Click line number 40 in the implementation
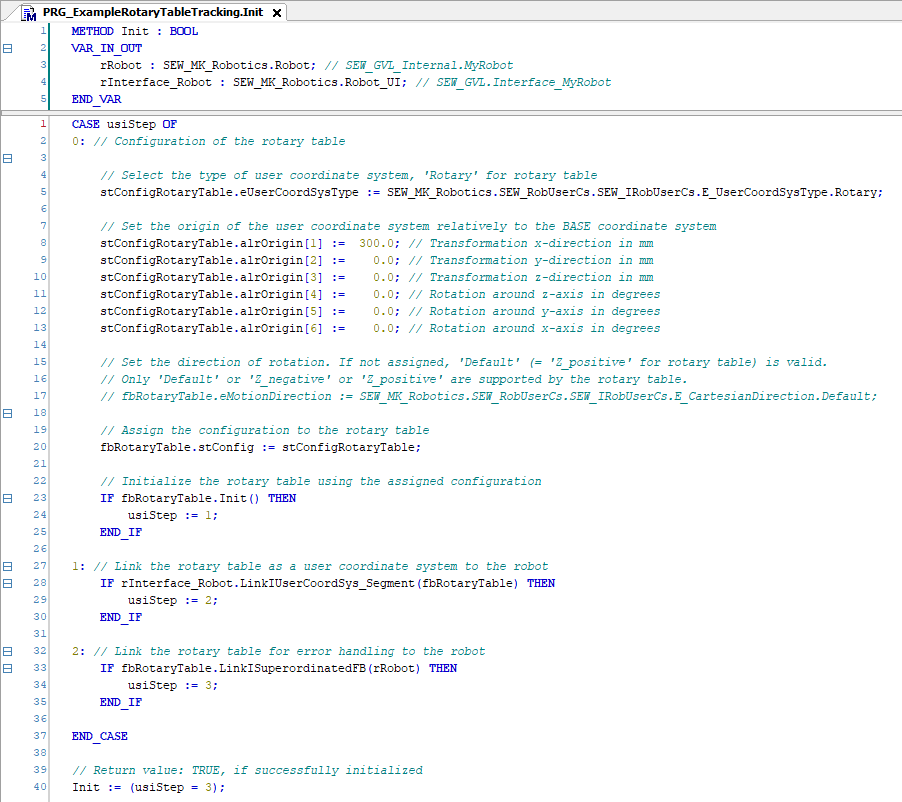The image size is (902, 802). coord(40,787)
